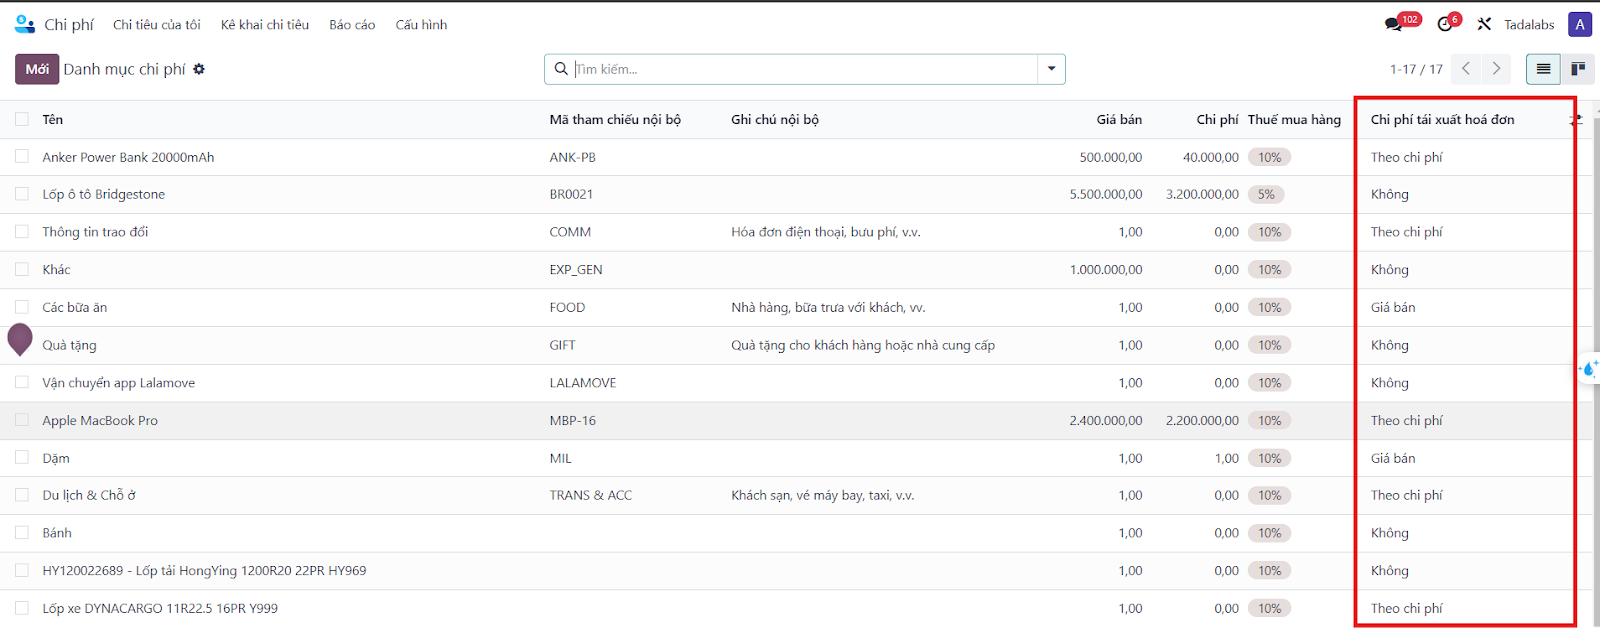Switch to list view

[x=1543, y=69]
